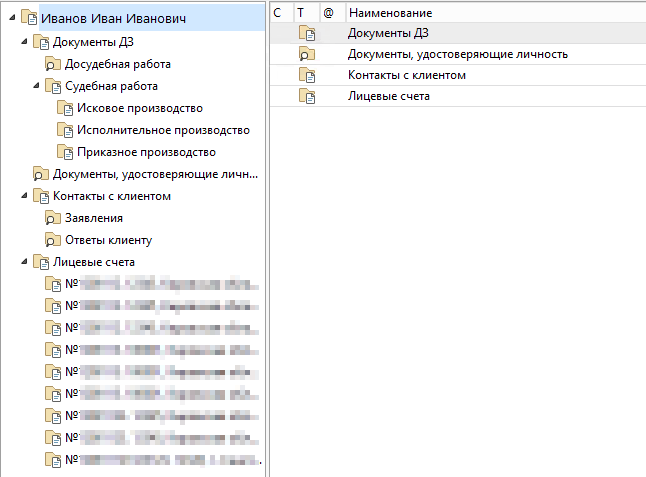Image resolution: width=646 pixels, height=477 pixels.
Task: Collapse the Лицевые счета tree branch
Action: pyautogui.click(x=23, y=262)
